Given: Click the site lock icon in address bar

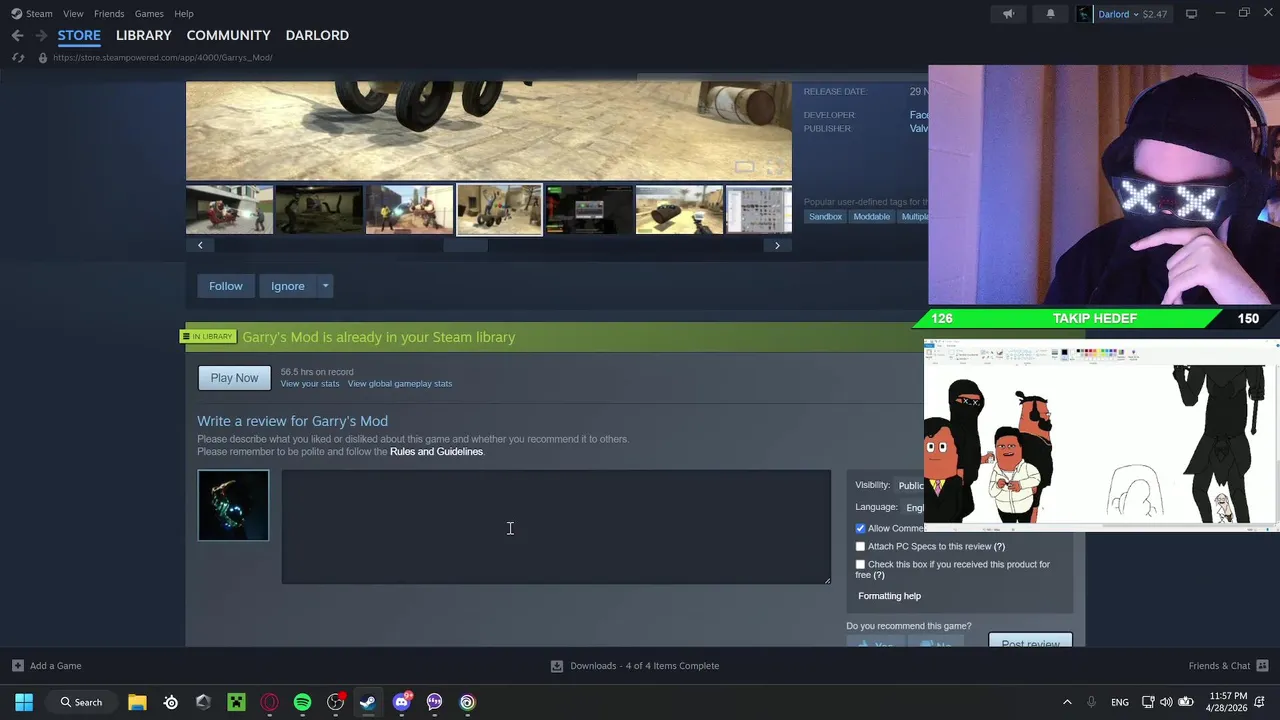Looking at the screenshot, I should click(42, 58).
